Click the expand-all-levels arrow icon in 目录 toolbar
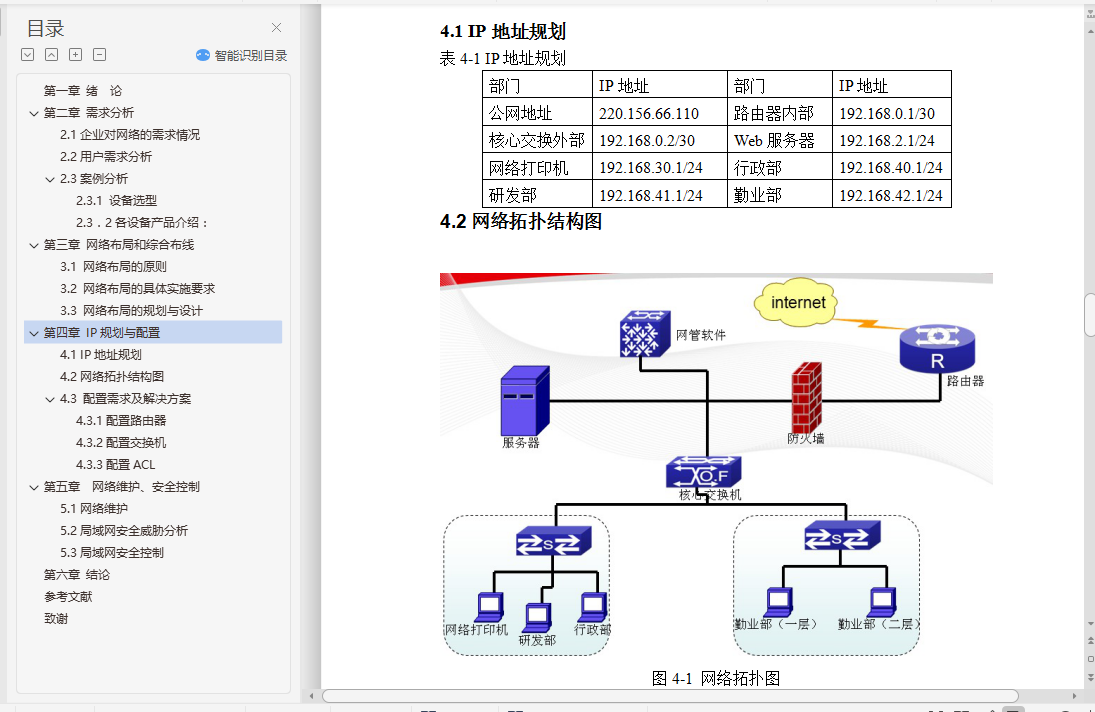The image size is (1095, 712). click(27, 54)
